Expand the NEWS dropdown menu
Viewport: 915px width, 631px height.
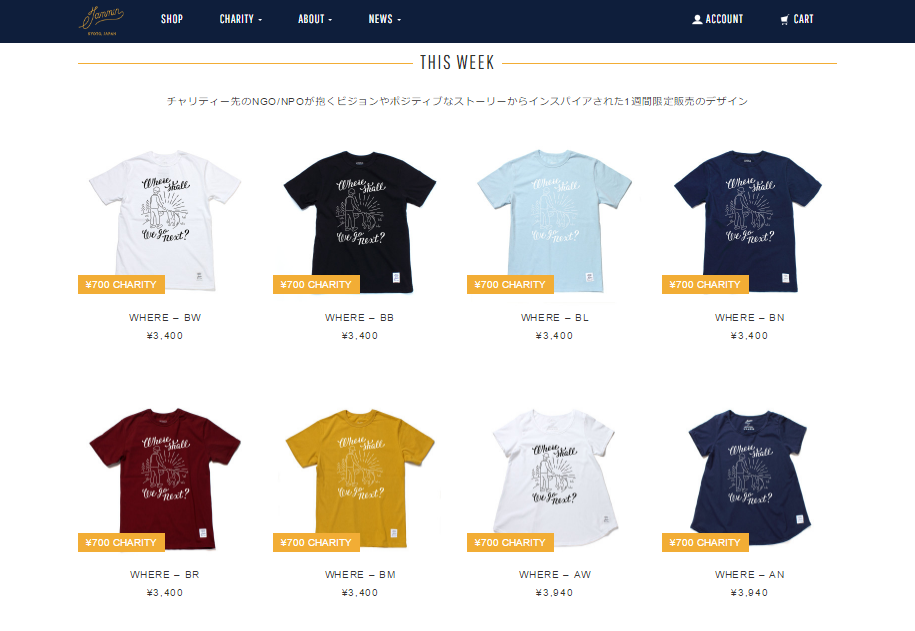(385, 19)
